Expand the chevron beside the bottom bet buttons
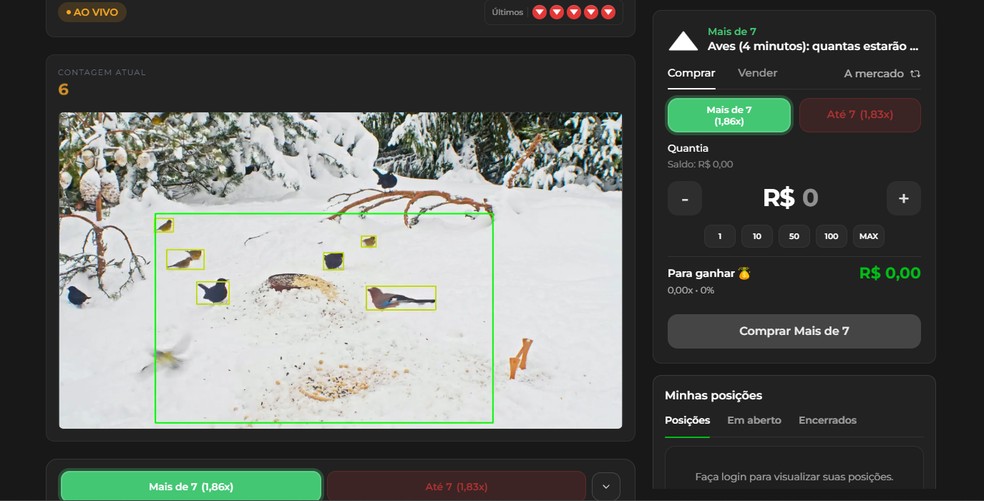This screenshot has height=501, width=984. (x=606, y=487)
